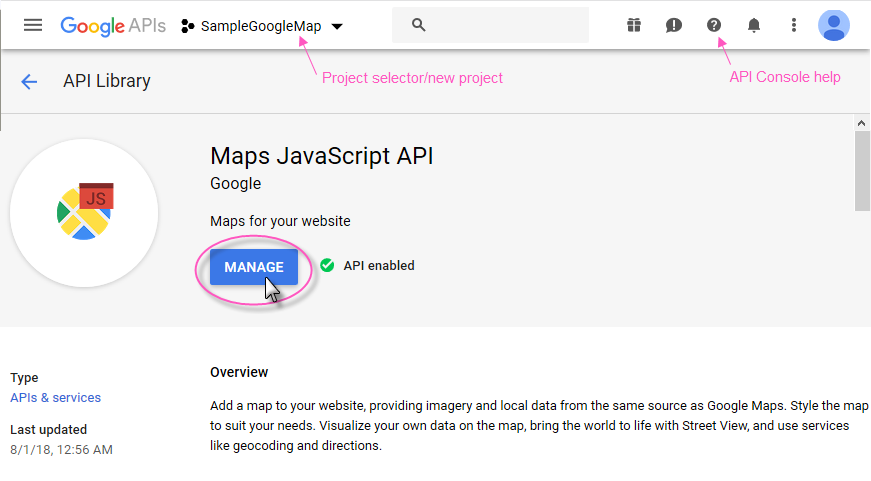The width and height of the screenshot is (871, 481).
Task: Click the project selector dropdown arrow
Action: point(337,26)
